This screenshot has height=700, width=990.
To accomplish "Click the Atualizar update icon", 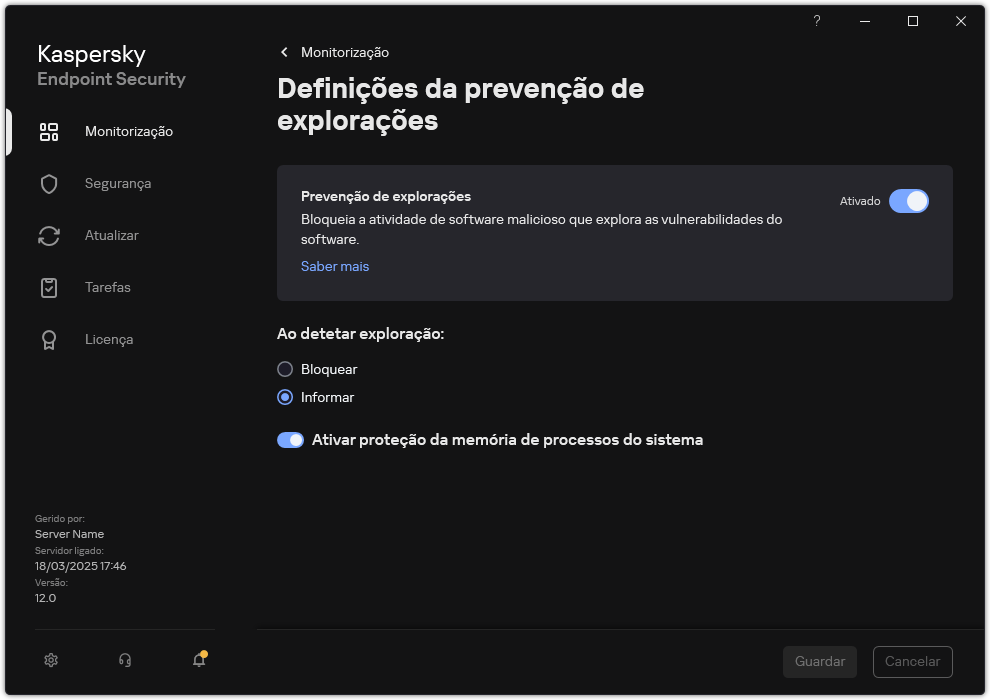I will [x=49, y=235].
